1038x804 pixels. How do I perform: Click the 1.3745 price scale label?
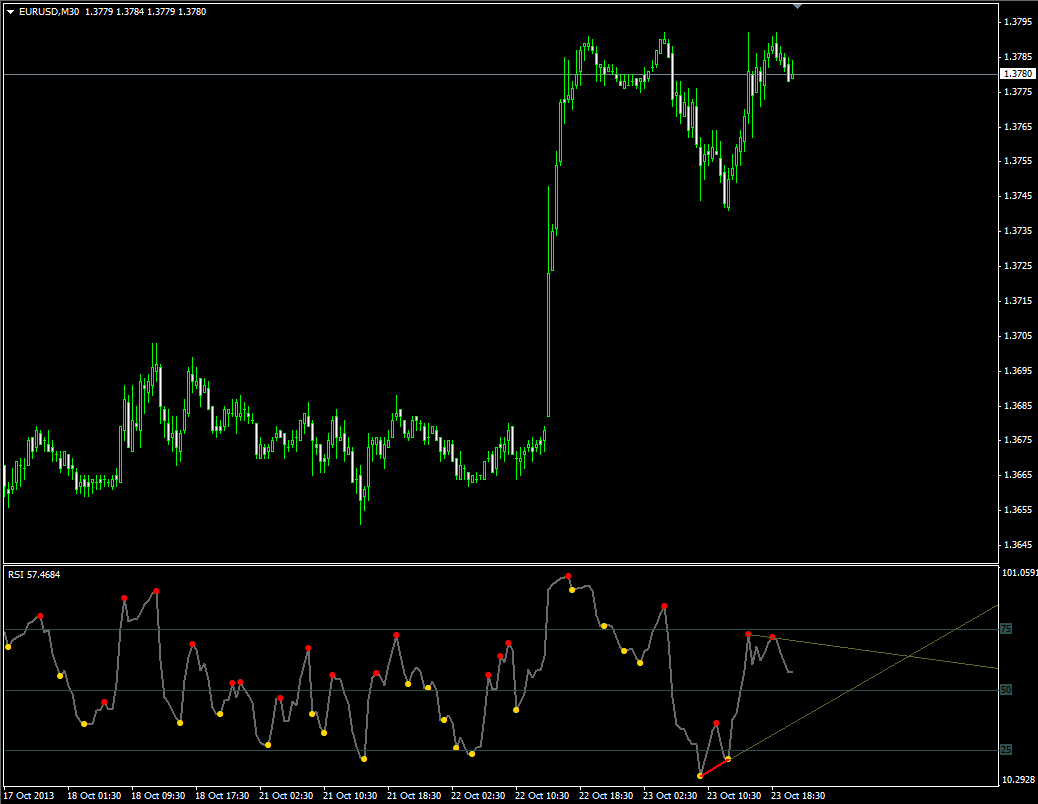1017,196
